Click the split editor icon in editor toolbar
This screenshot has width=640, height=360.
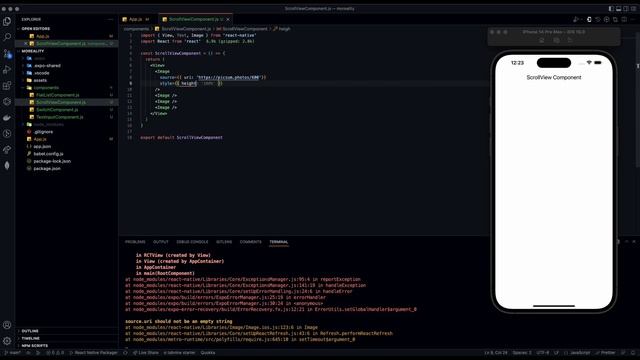pyautogui.click(x=624, y=19)
